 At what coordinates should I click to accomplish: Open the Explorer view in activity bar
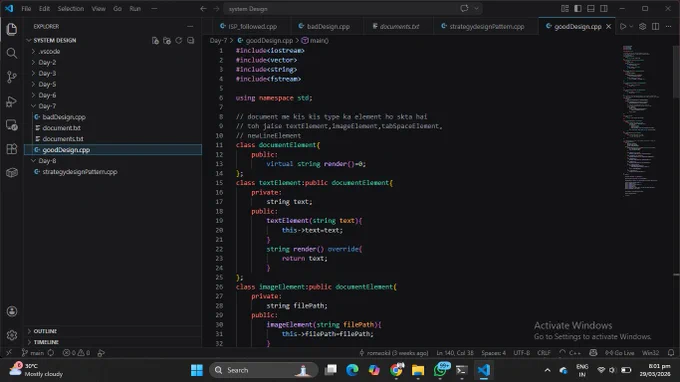pyautogui.click(x=12, y=29)
